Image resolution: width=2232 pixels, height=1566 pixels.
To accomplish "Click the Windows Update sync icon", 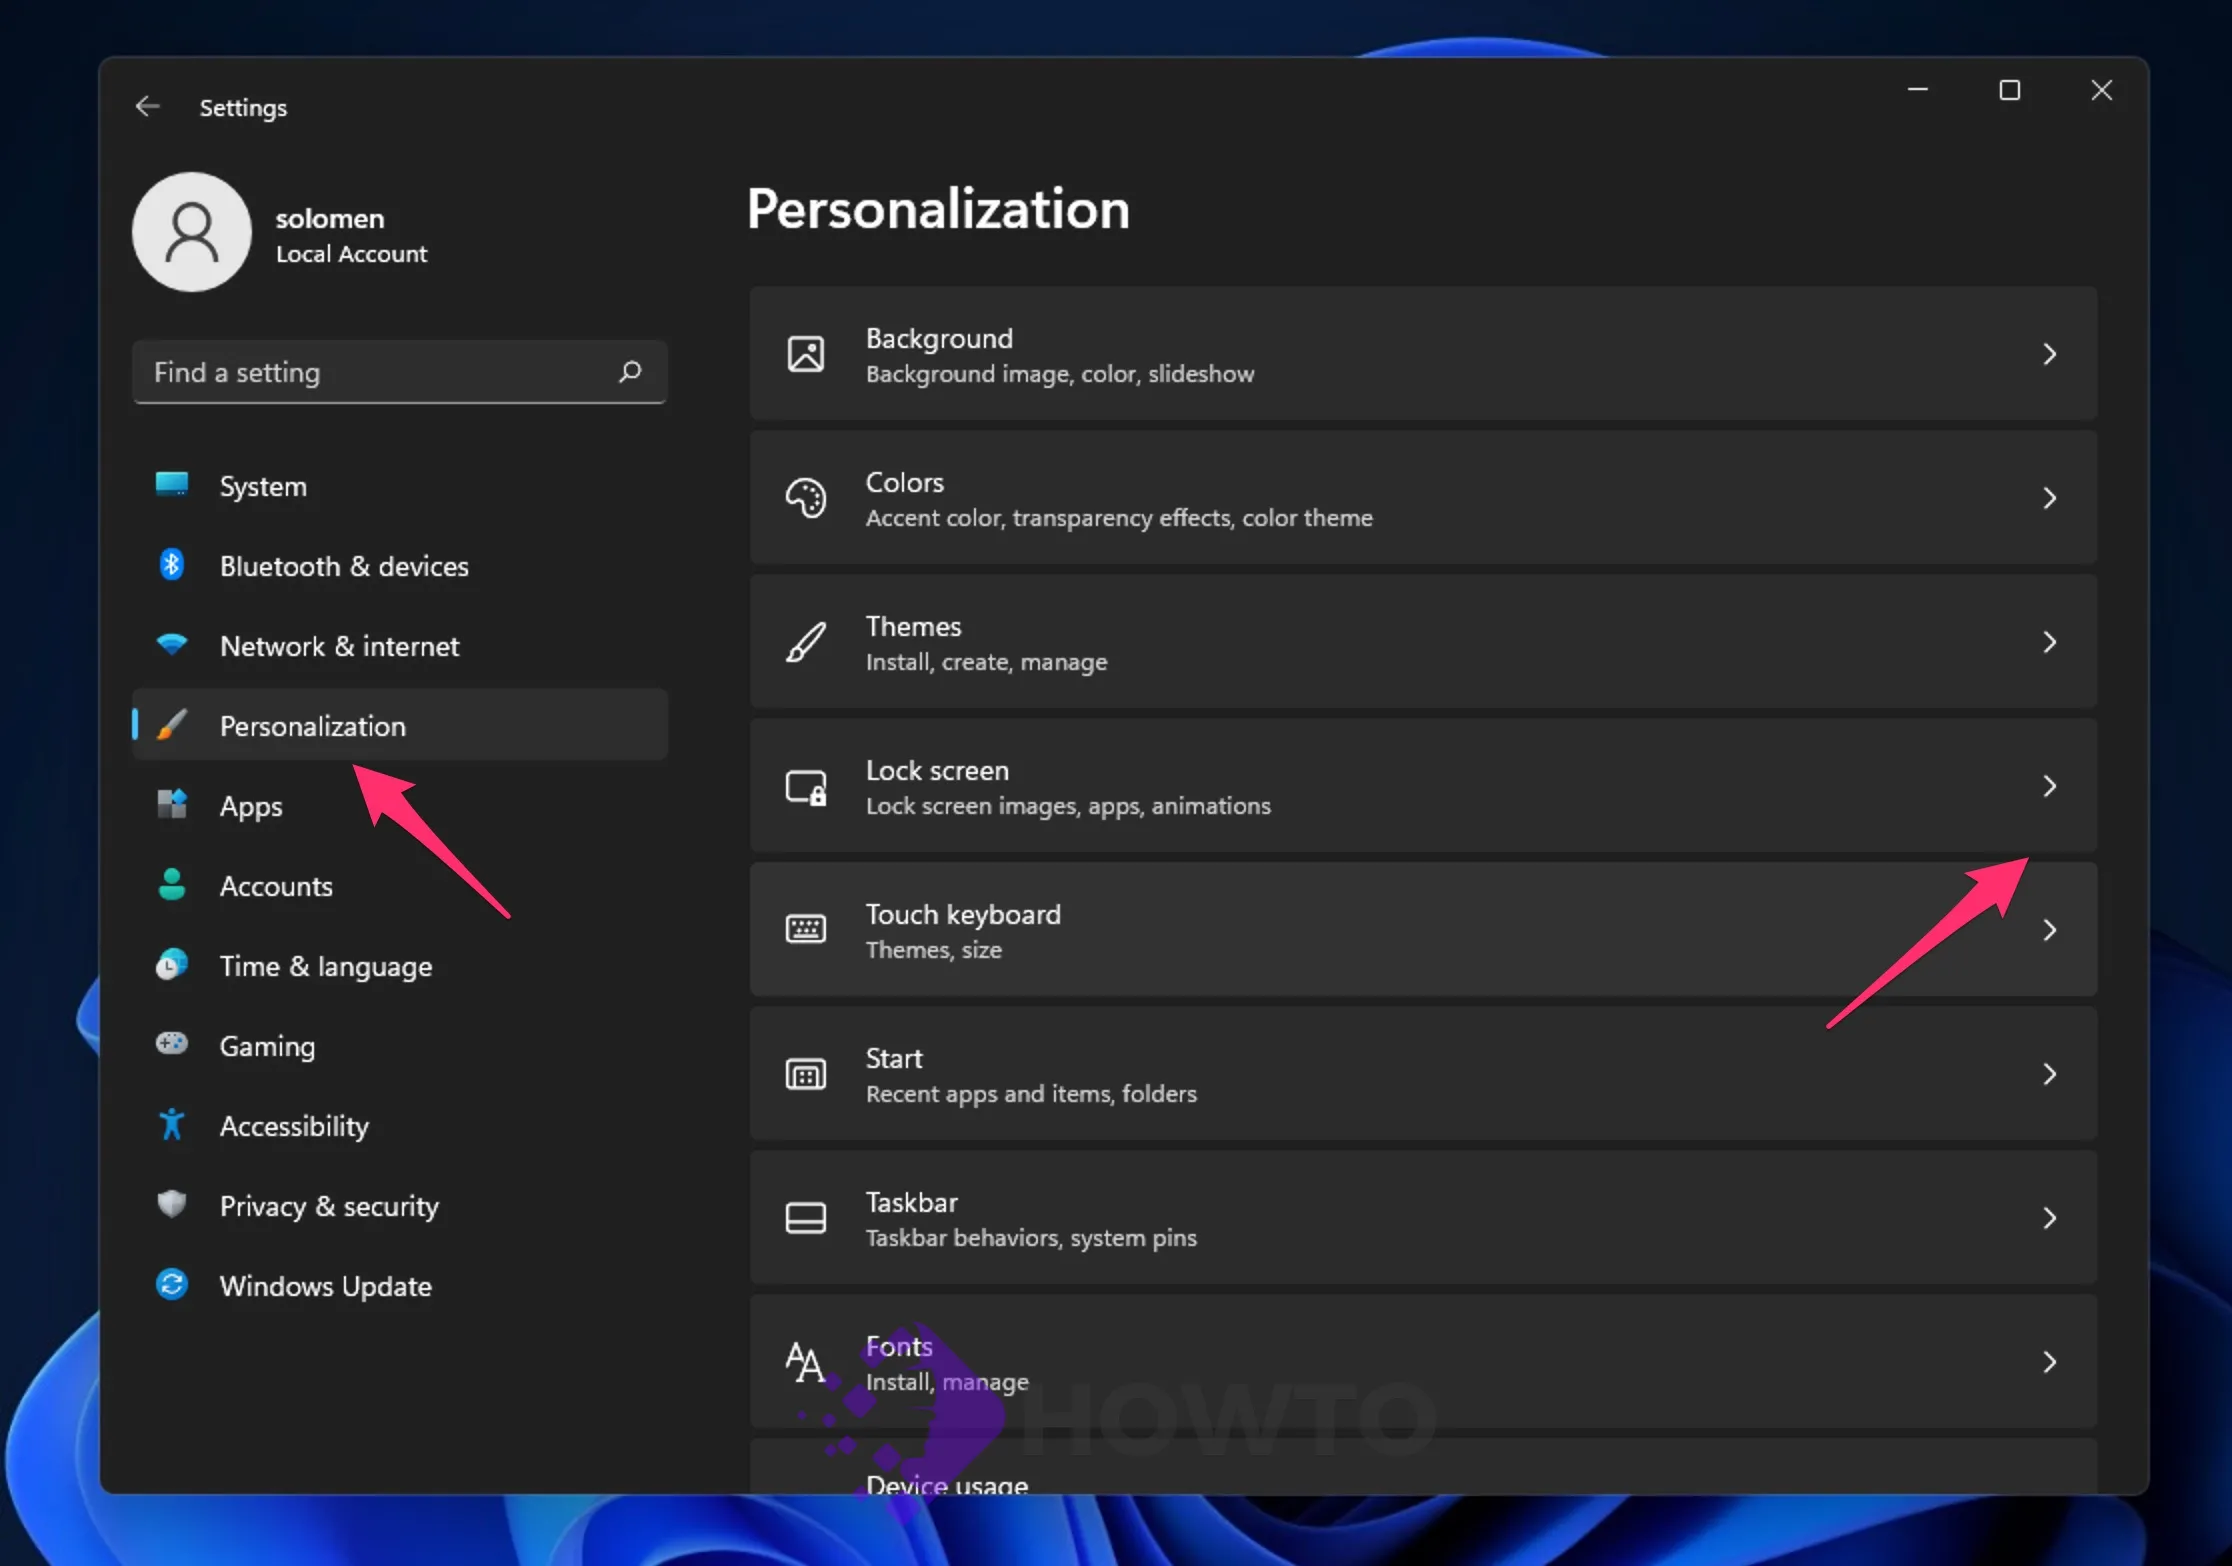I will 172,1285.
